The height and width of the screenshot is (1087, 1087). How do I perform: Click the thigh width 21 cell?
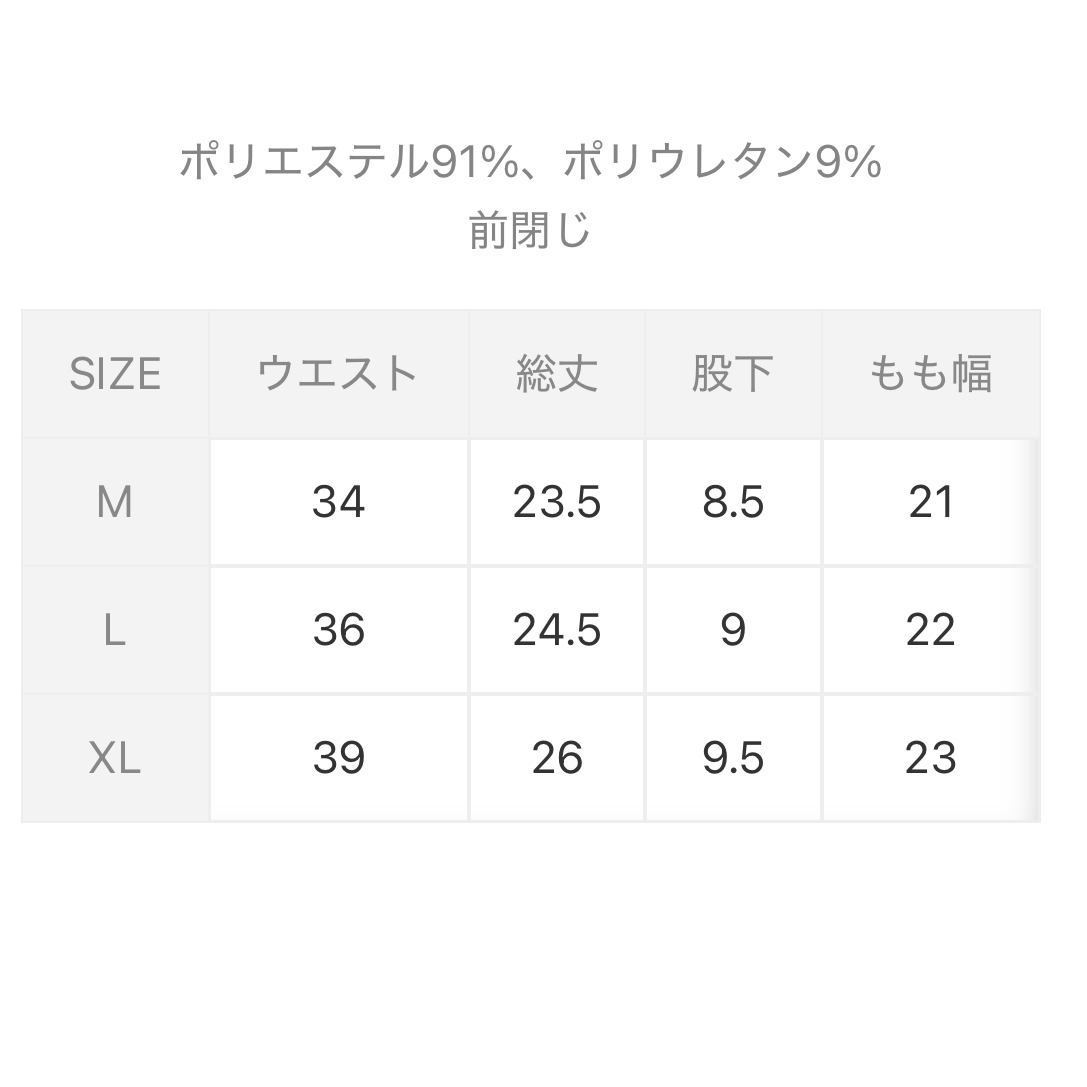coord(930,502)
